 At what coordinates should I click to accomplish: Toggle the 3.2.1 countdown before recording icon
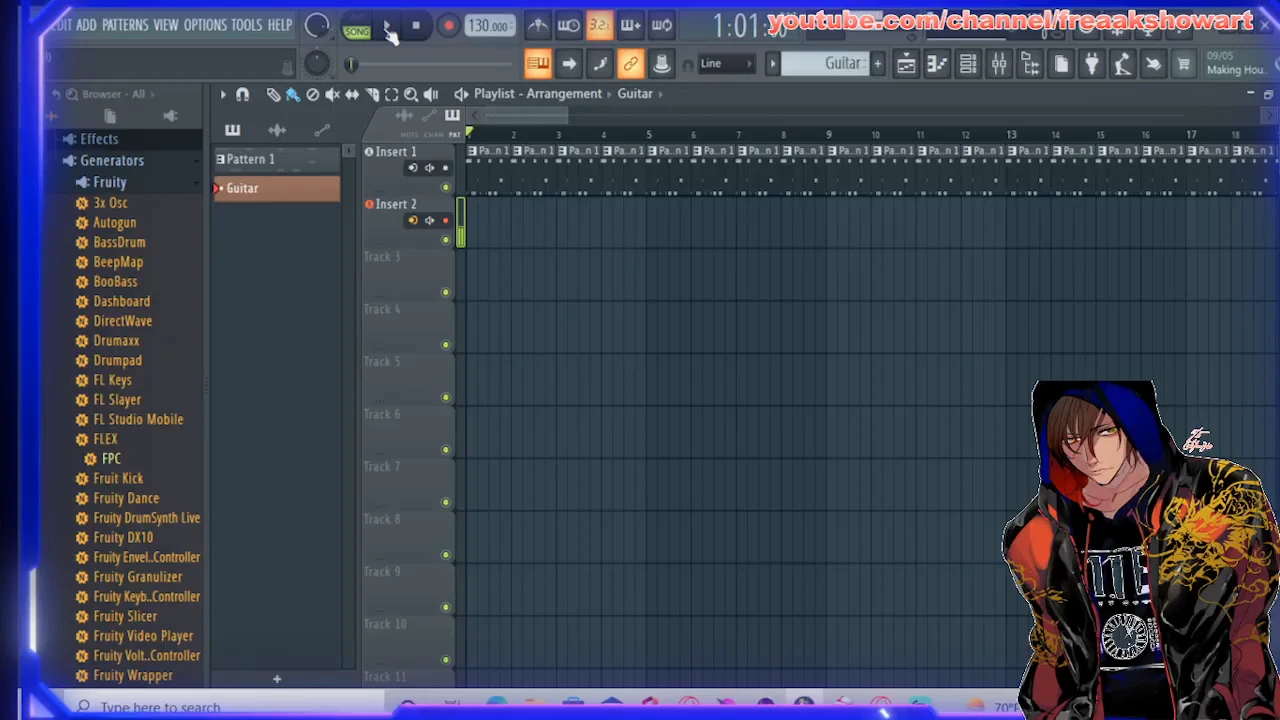(x=599, y=25)
